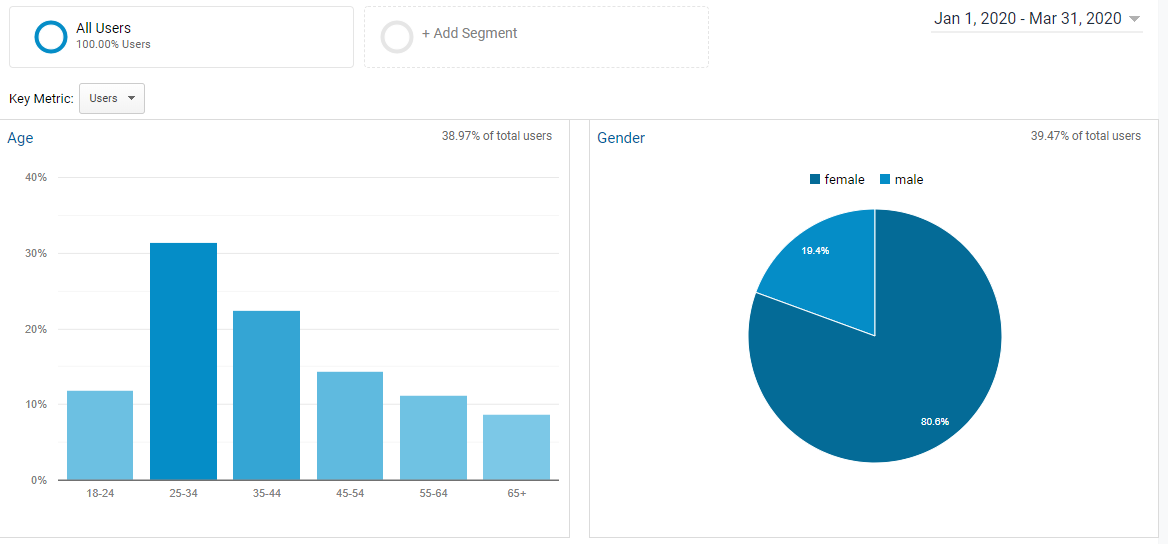Click the '30%' y-axis label
This screenshot has width=1168, height=544.
(x=37, y=253)
